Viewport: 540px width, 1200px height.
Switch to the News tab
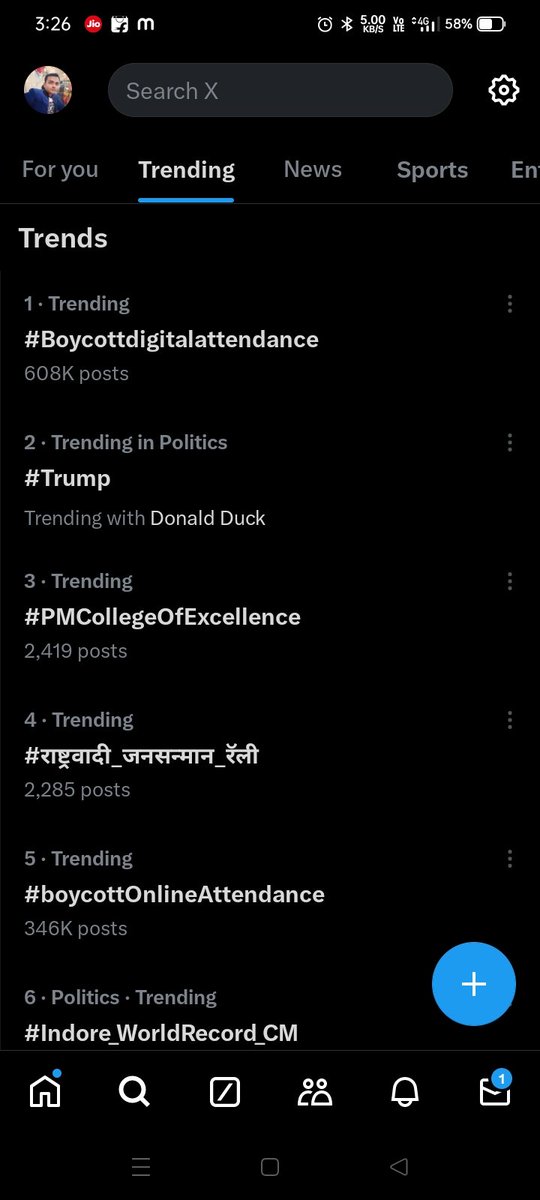point(313,170)
